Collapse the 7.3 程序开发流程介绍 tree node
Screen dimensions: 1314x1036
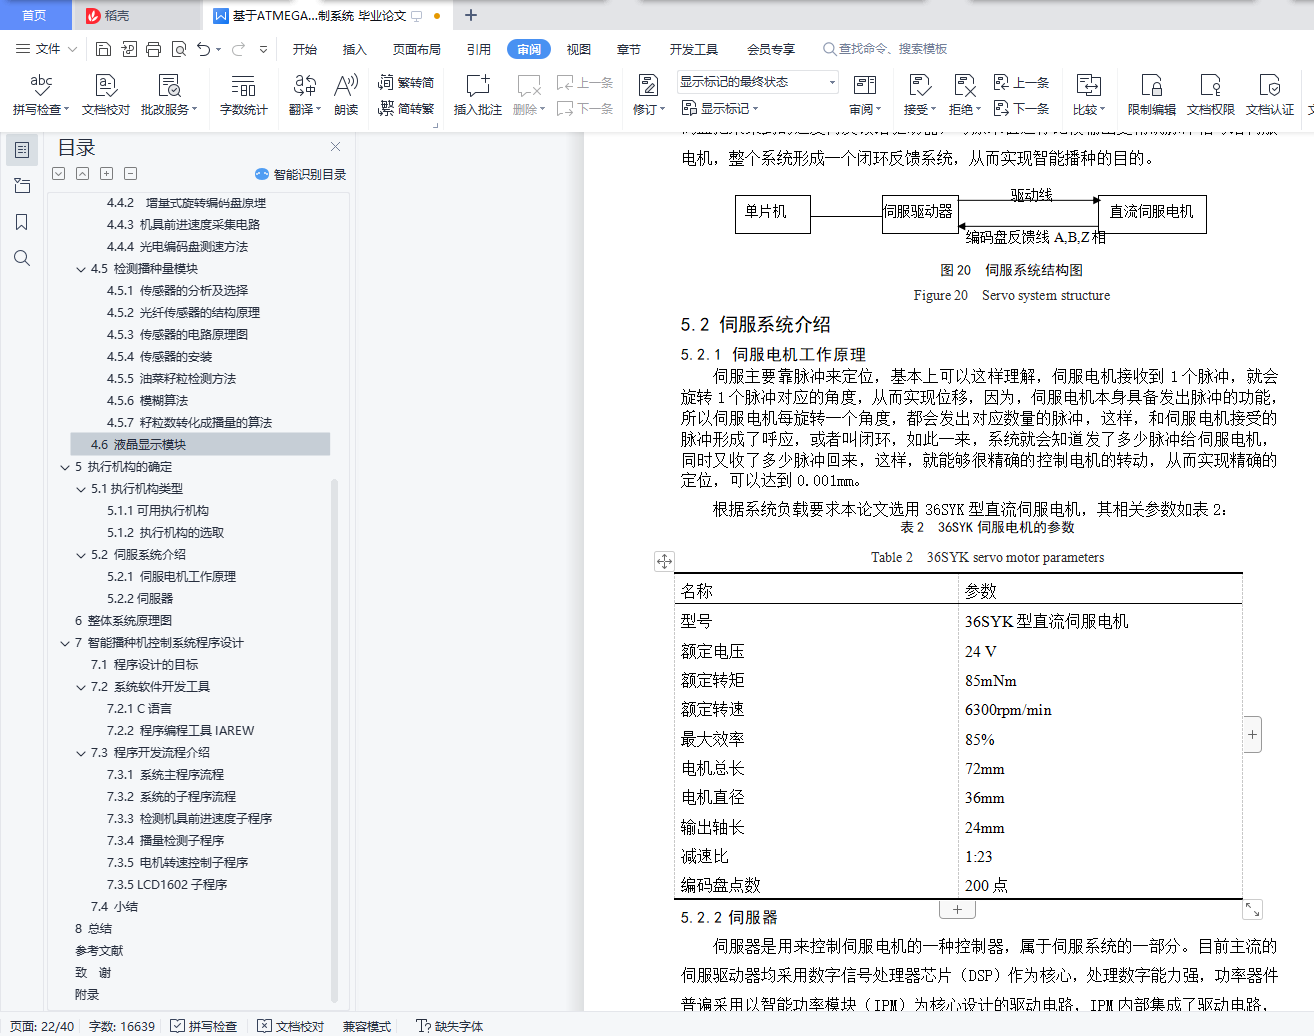(81, 753)
